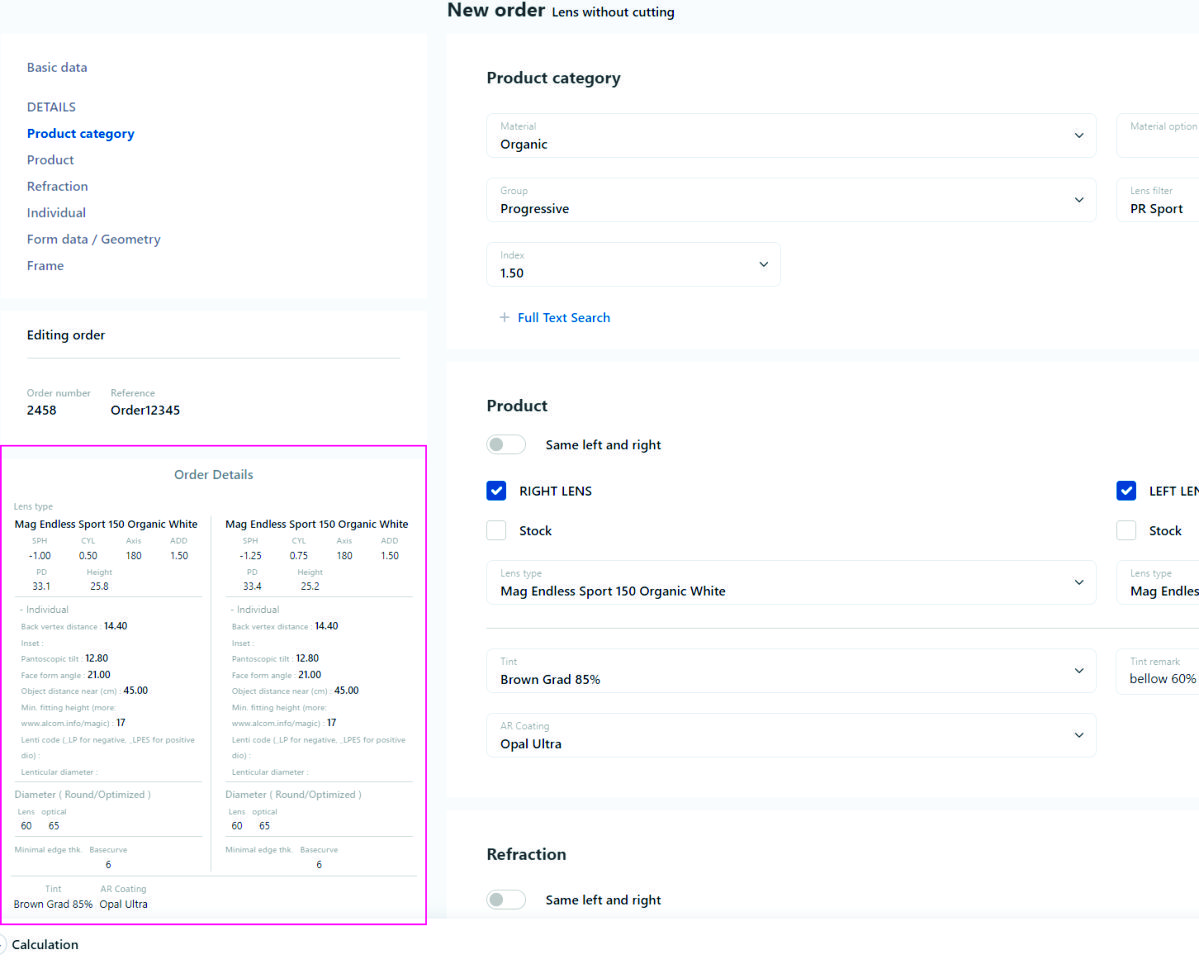Screen dimensions: 1199x964
Task: Enable 'Same left and right' under Refraction
Action: (x=506, y=900)
